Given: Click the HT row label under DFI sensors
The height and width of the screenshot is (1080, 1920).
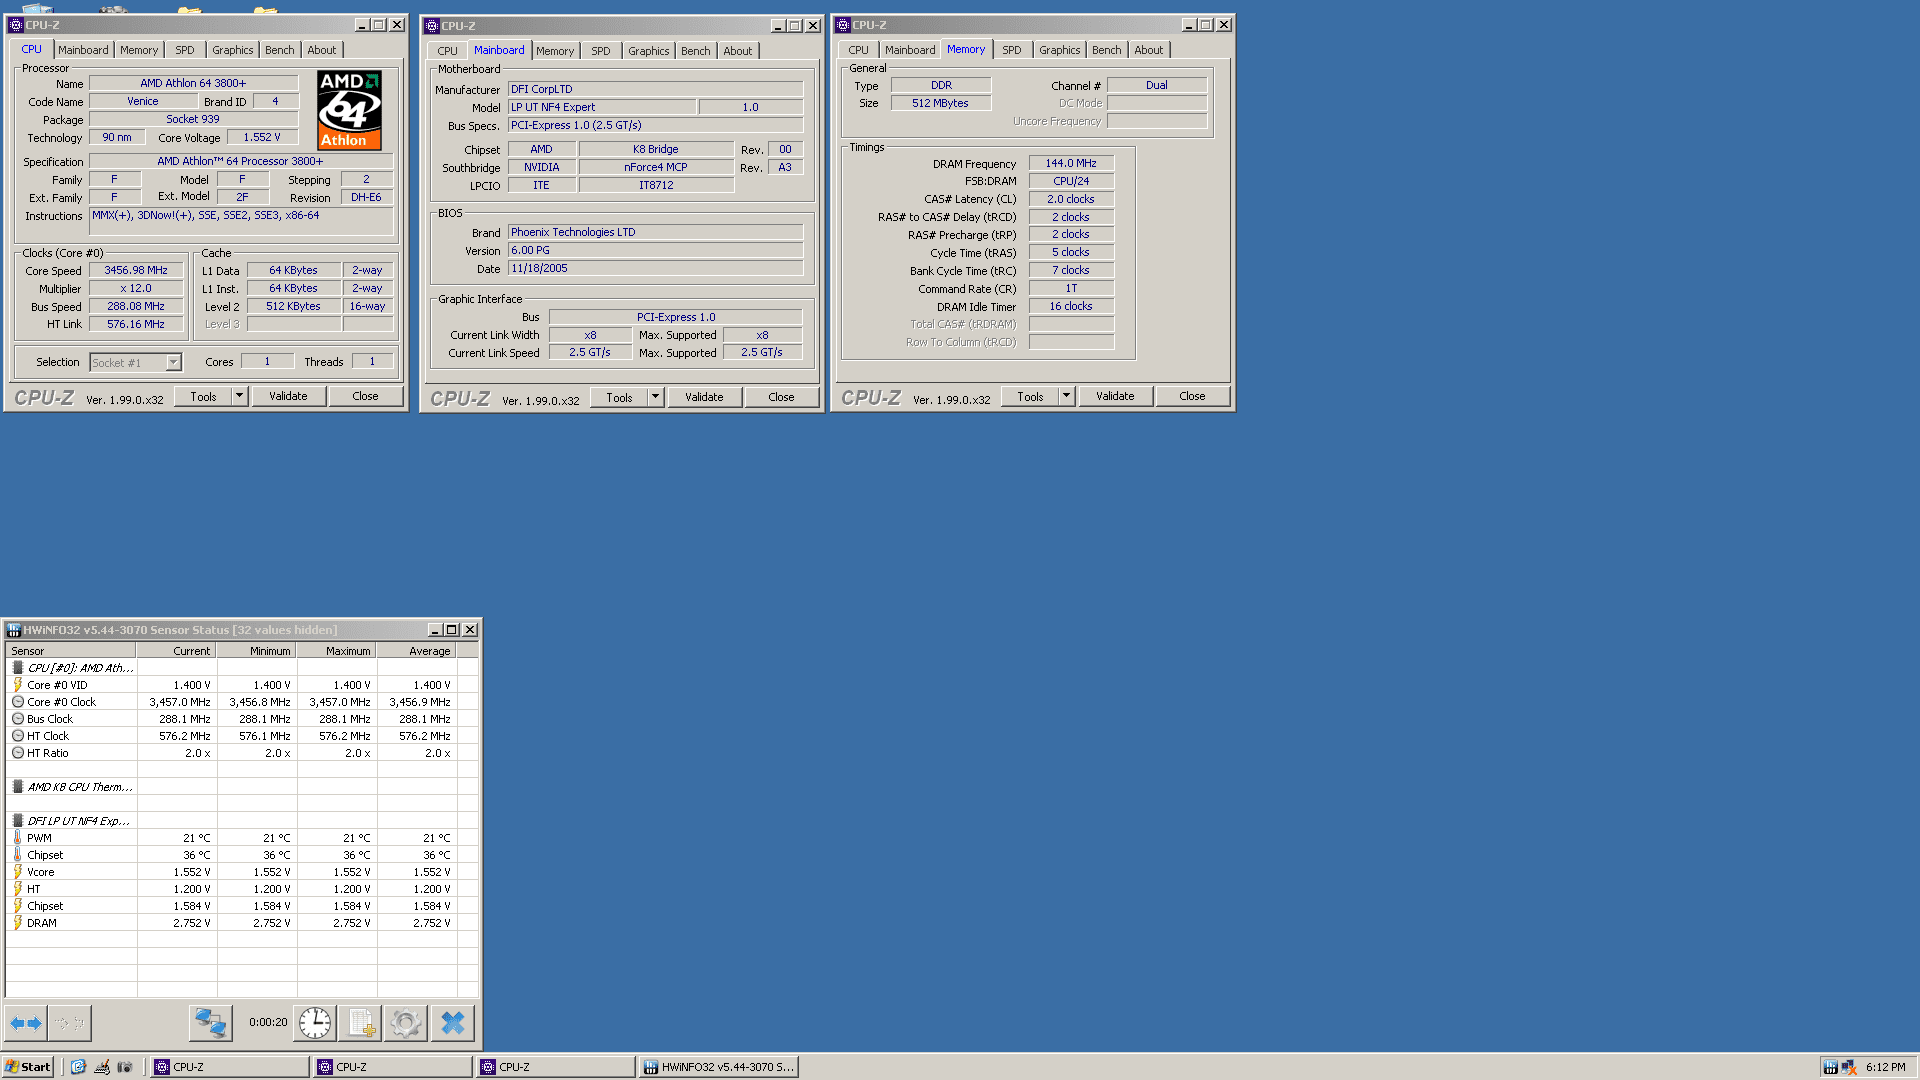Looking at the screenshot, I should click(x=34, y=889).
